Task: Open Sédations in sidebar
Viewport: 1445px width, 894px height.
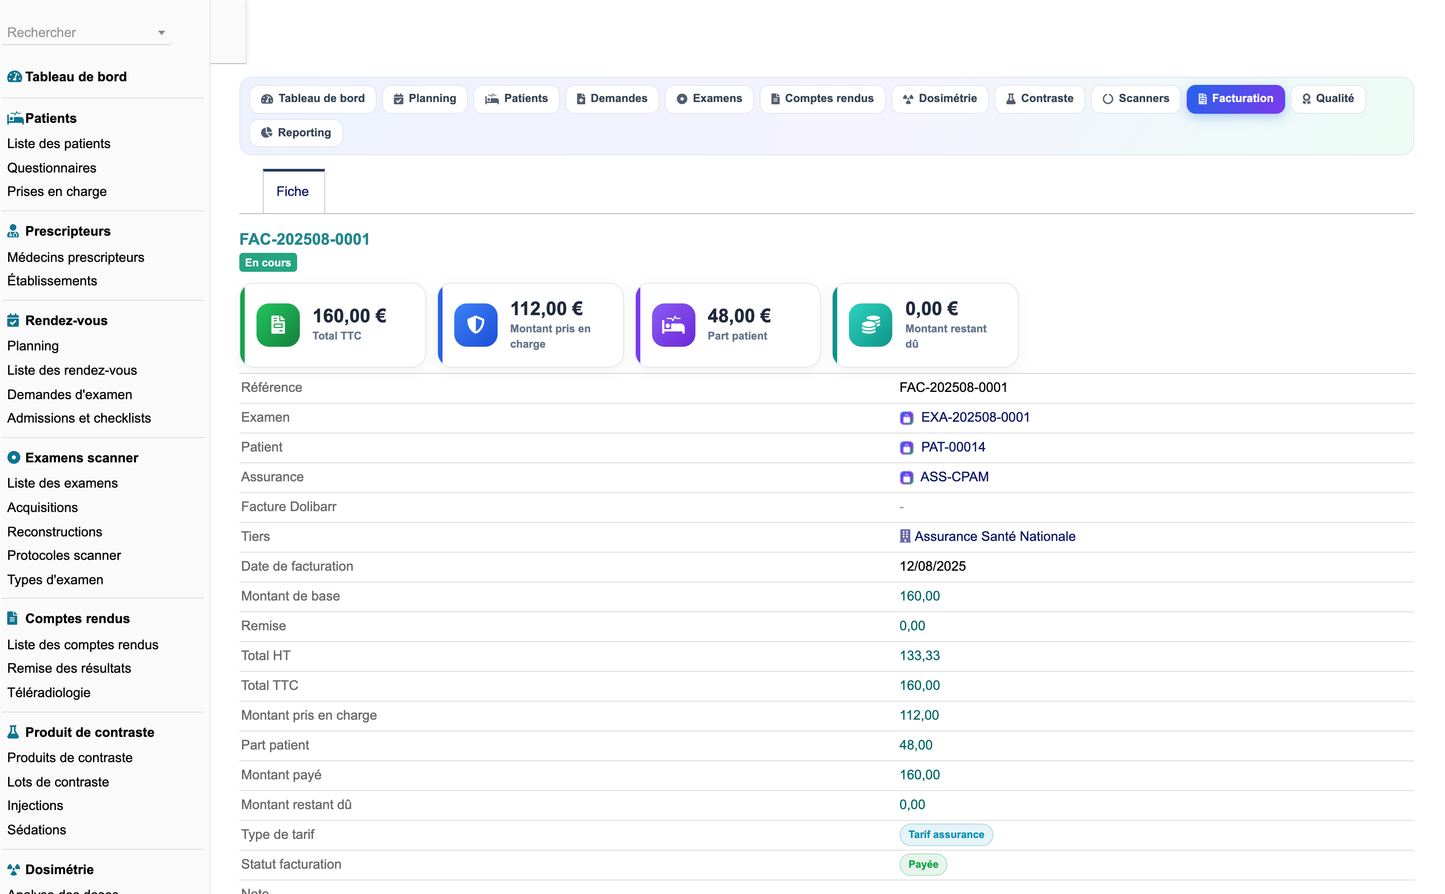Action: pyautogui.click(x=37, y=830)
